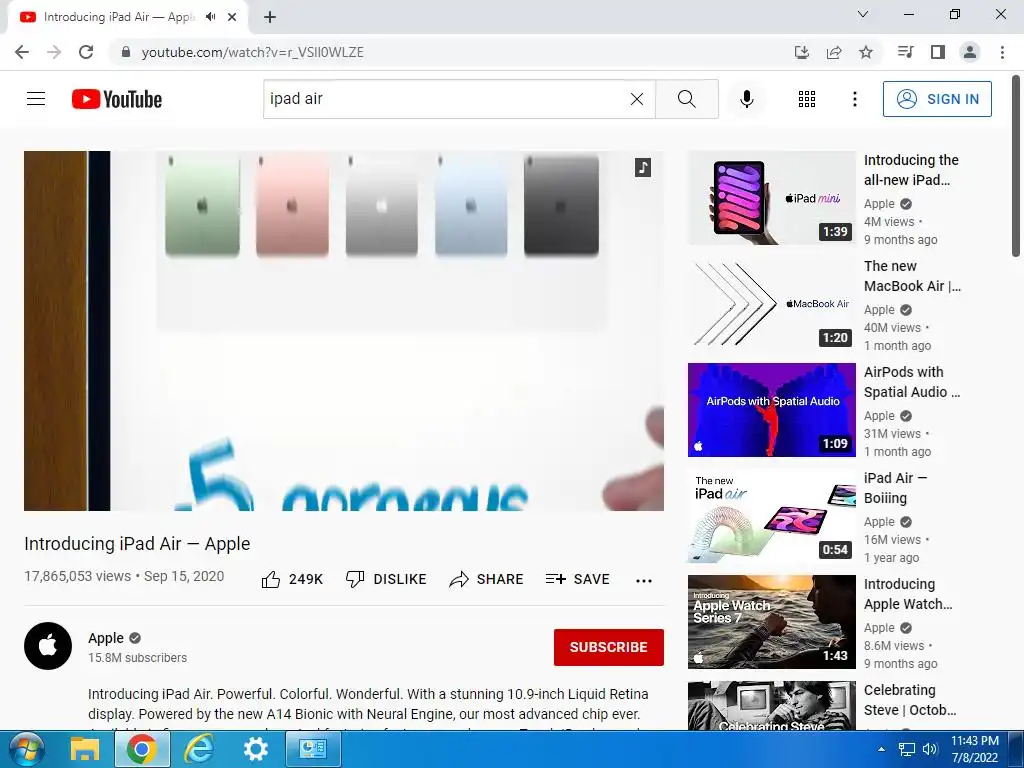The width and height of the screenshot is (1024, 768).
Task: Open the SHARE option
Action: click(x=487, y=579)
